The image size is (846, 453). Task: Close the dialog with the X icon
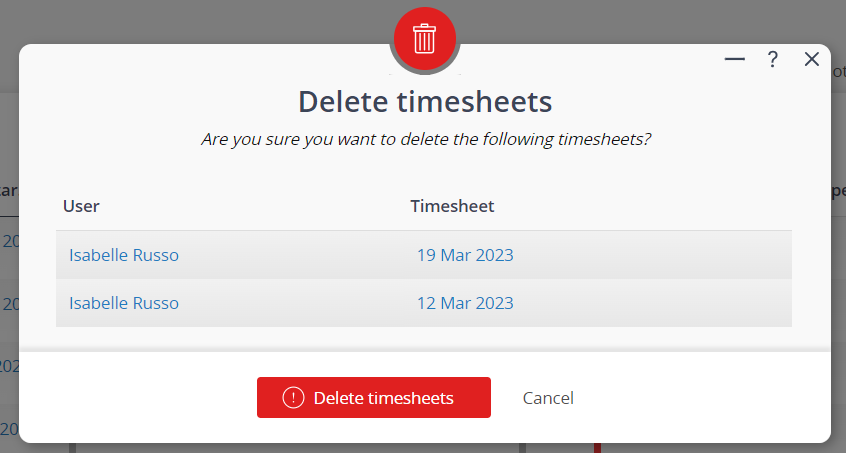coord(811,59)
